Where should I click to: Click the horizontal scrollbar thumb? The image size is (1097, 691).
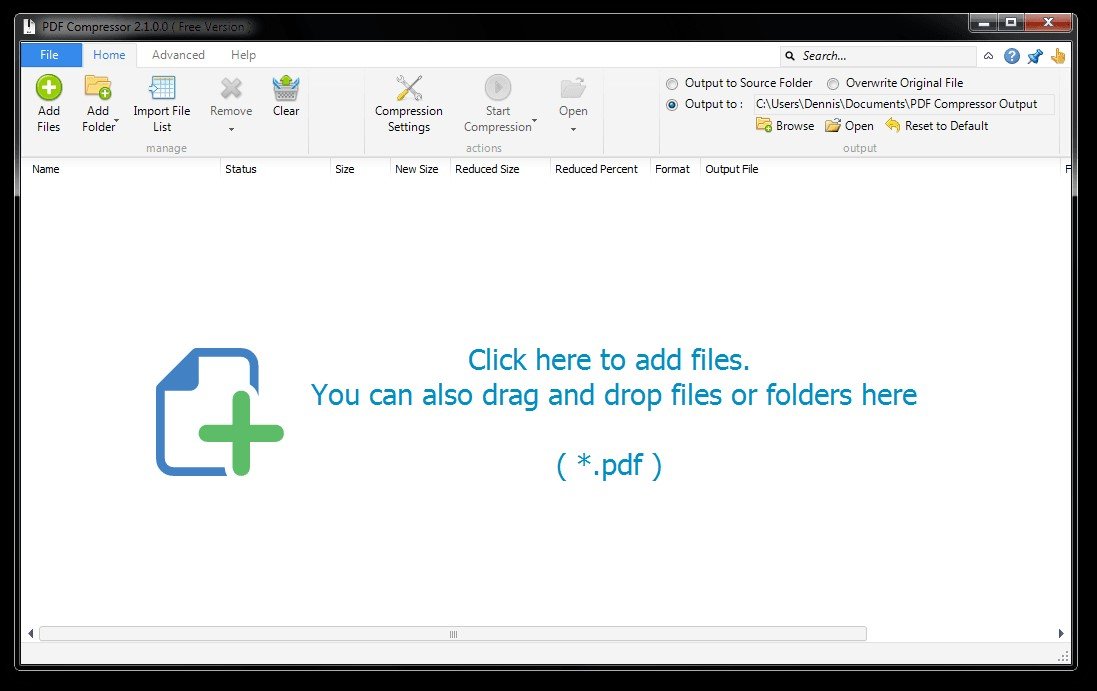(453, 634)
